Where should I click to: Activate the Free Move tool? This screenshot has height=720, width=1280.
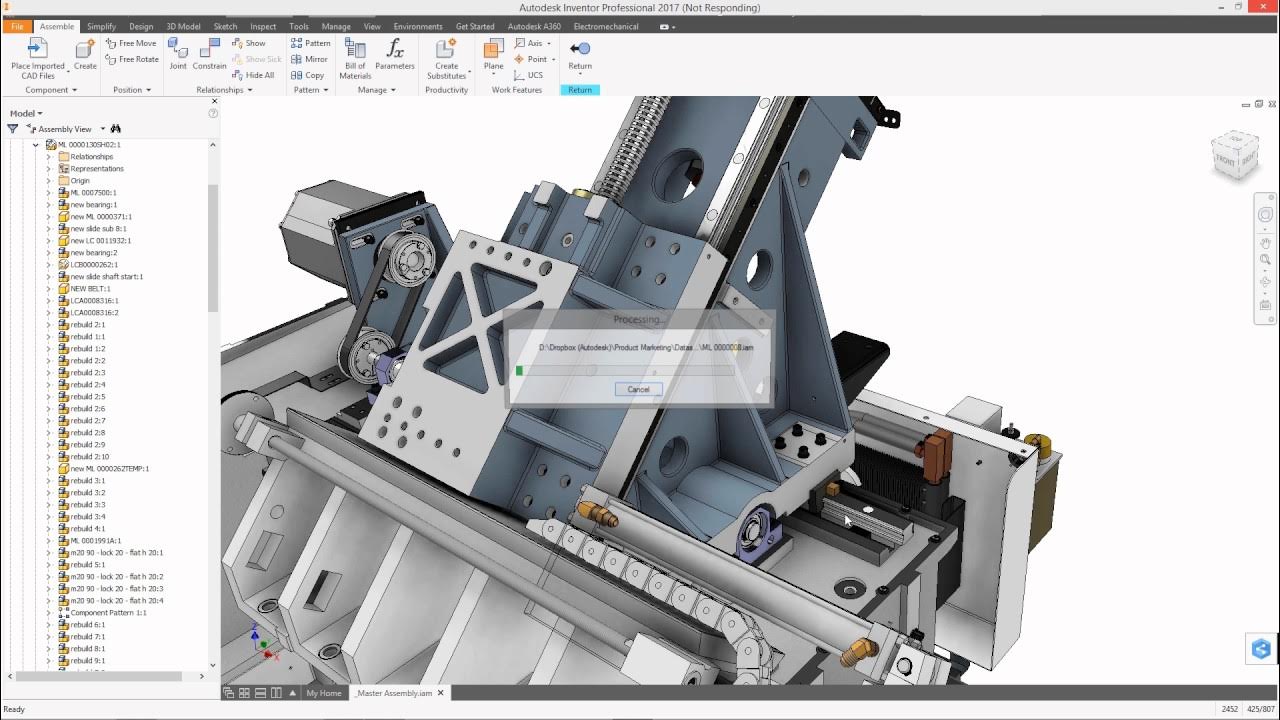131,43
